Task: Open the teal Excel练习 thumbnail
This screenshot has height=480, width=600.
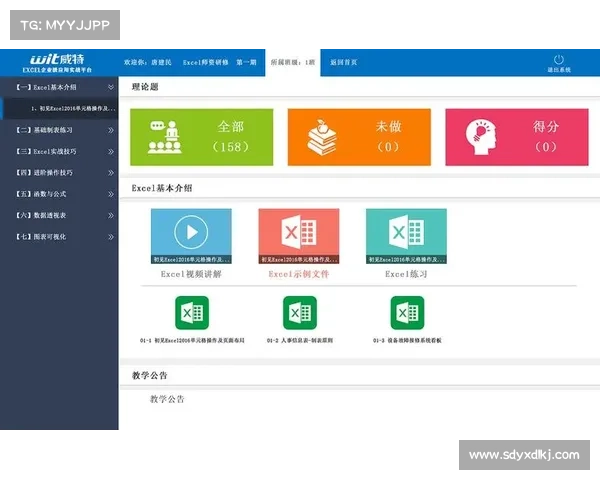Action: pyautogui.click(x=406, y=236)
